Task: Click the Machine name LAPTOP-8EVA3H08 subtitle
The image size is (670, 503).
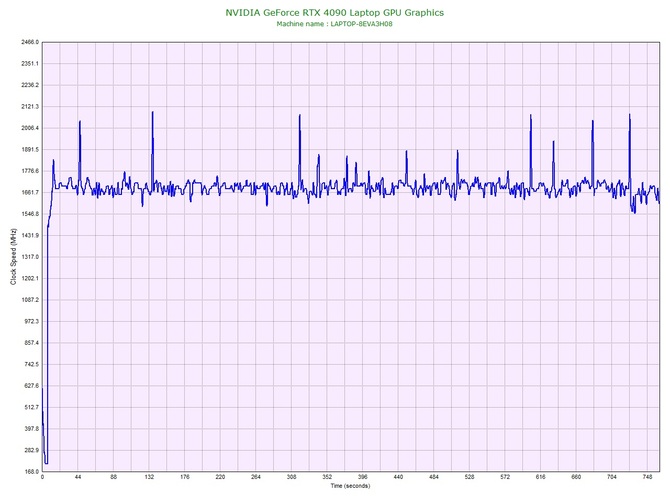Action: 334,24
